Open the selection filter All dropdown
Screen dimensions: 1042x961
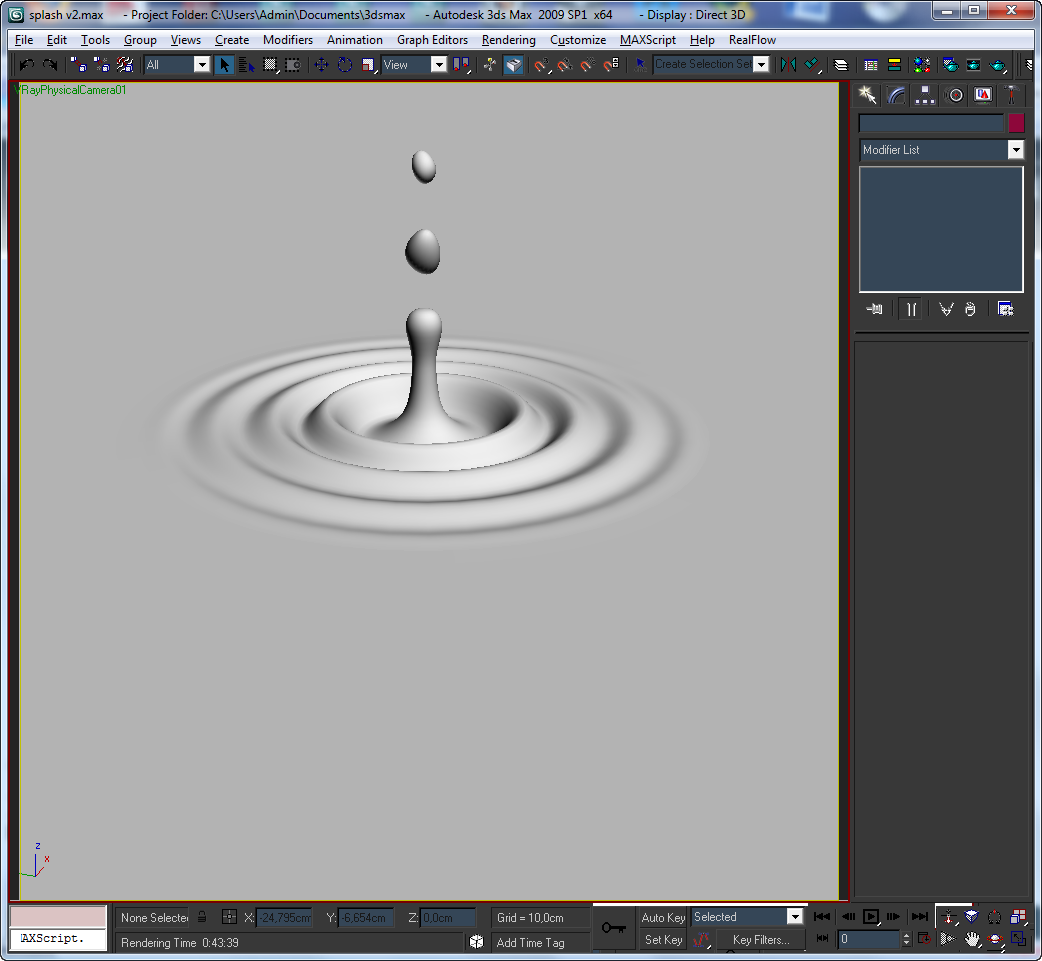pos(202,63)
